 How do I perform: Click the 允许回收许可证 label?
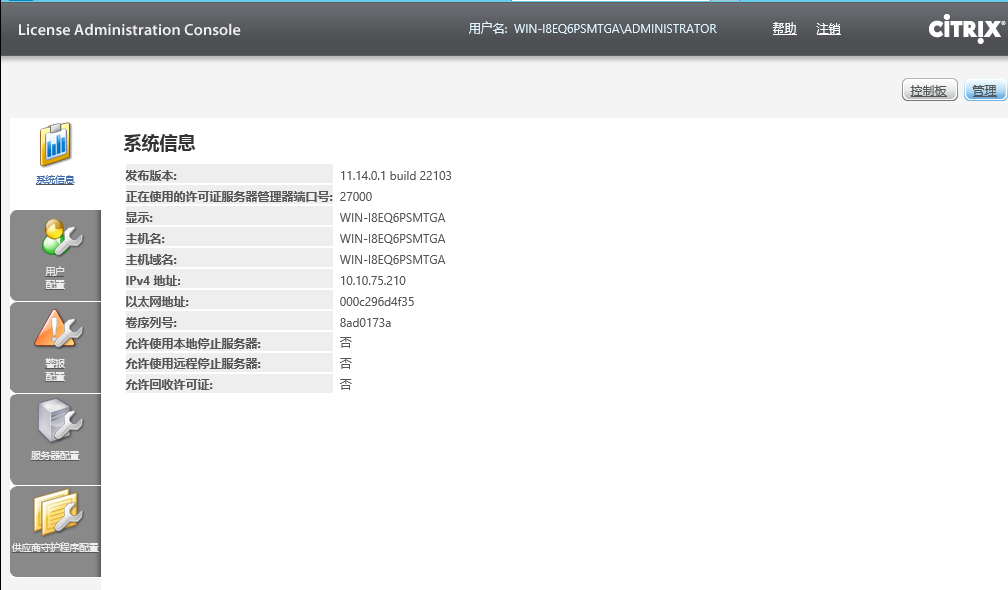pyautogui.click(x=169, y=384)
